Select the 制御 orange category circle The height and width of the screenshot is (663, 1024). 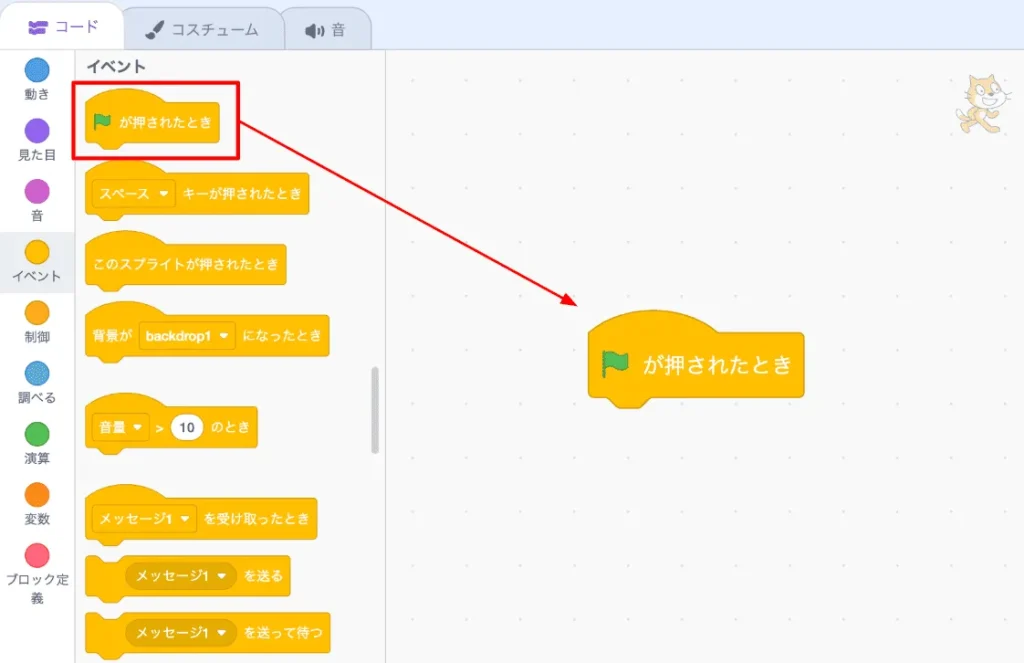(x=37, y=313)
